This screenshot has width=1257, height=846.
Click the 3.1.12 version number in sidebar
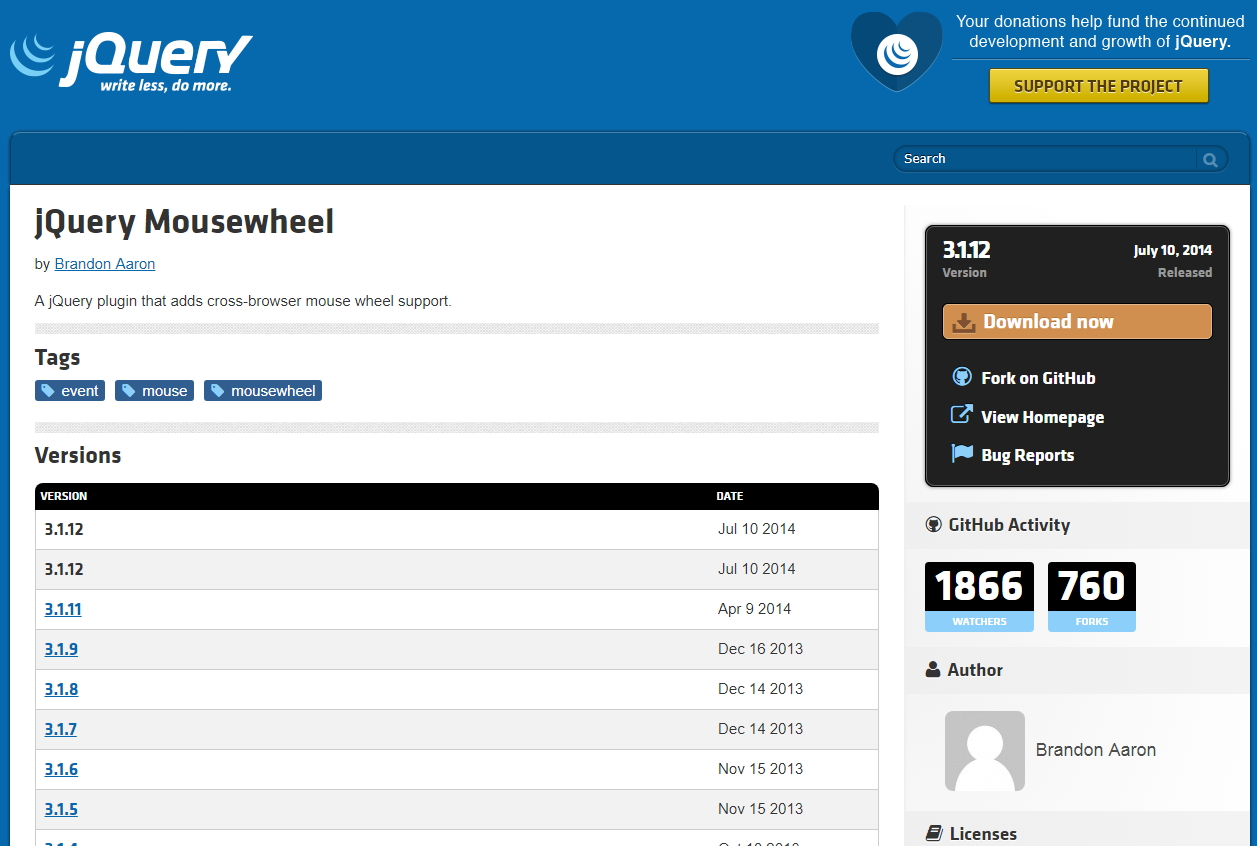coord(966,250)
